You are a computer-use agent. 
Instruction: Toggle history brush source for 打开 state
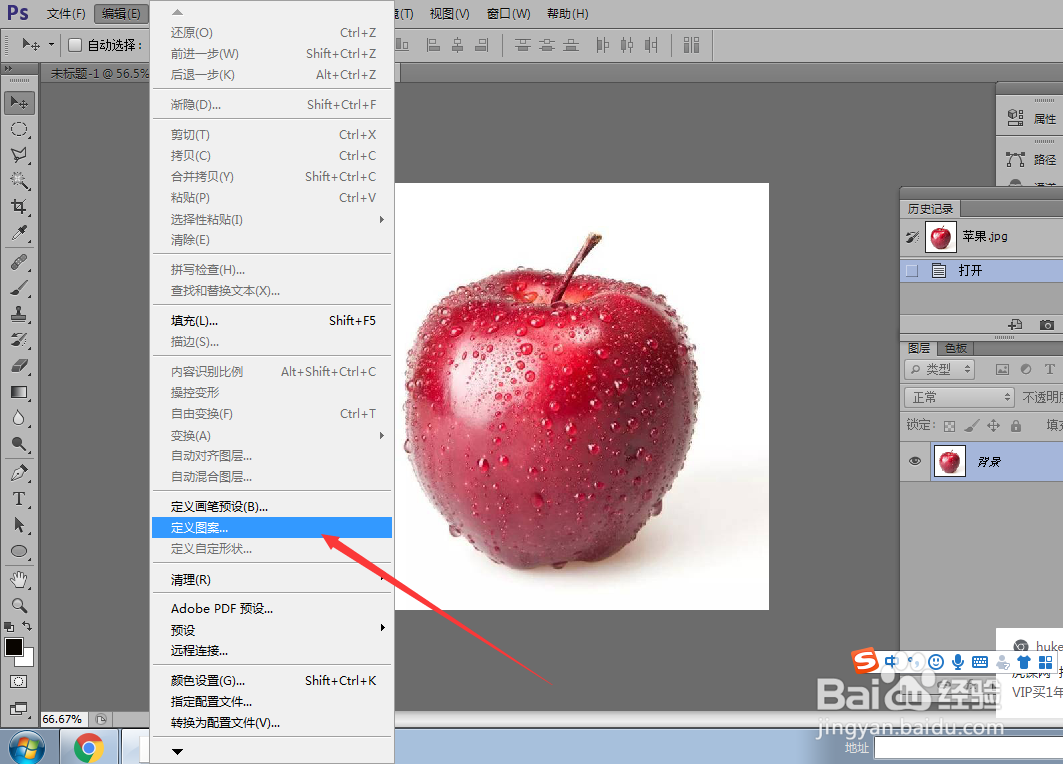click(912, 270)
